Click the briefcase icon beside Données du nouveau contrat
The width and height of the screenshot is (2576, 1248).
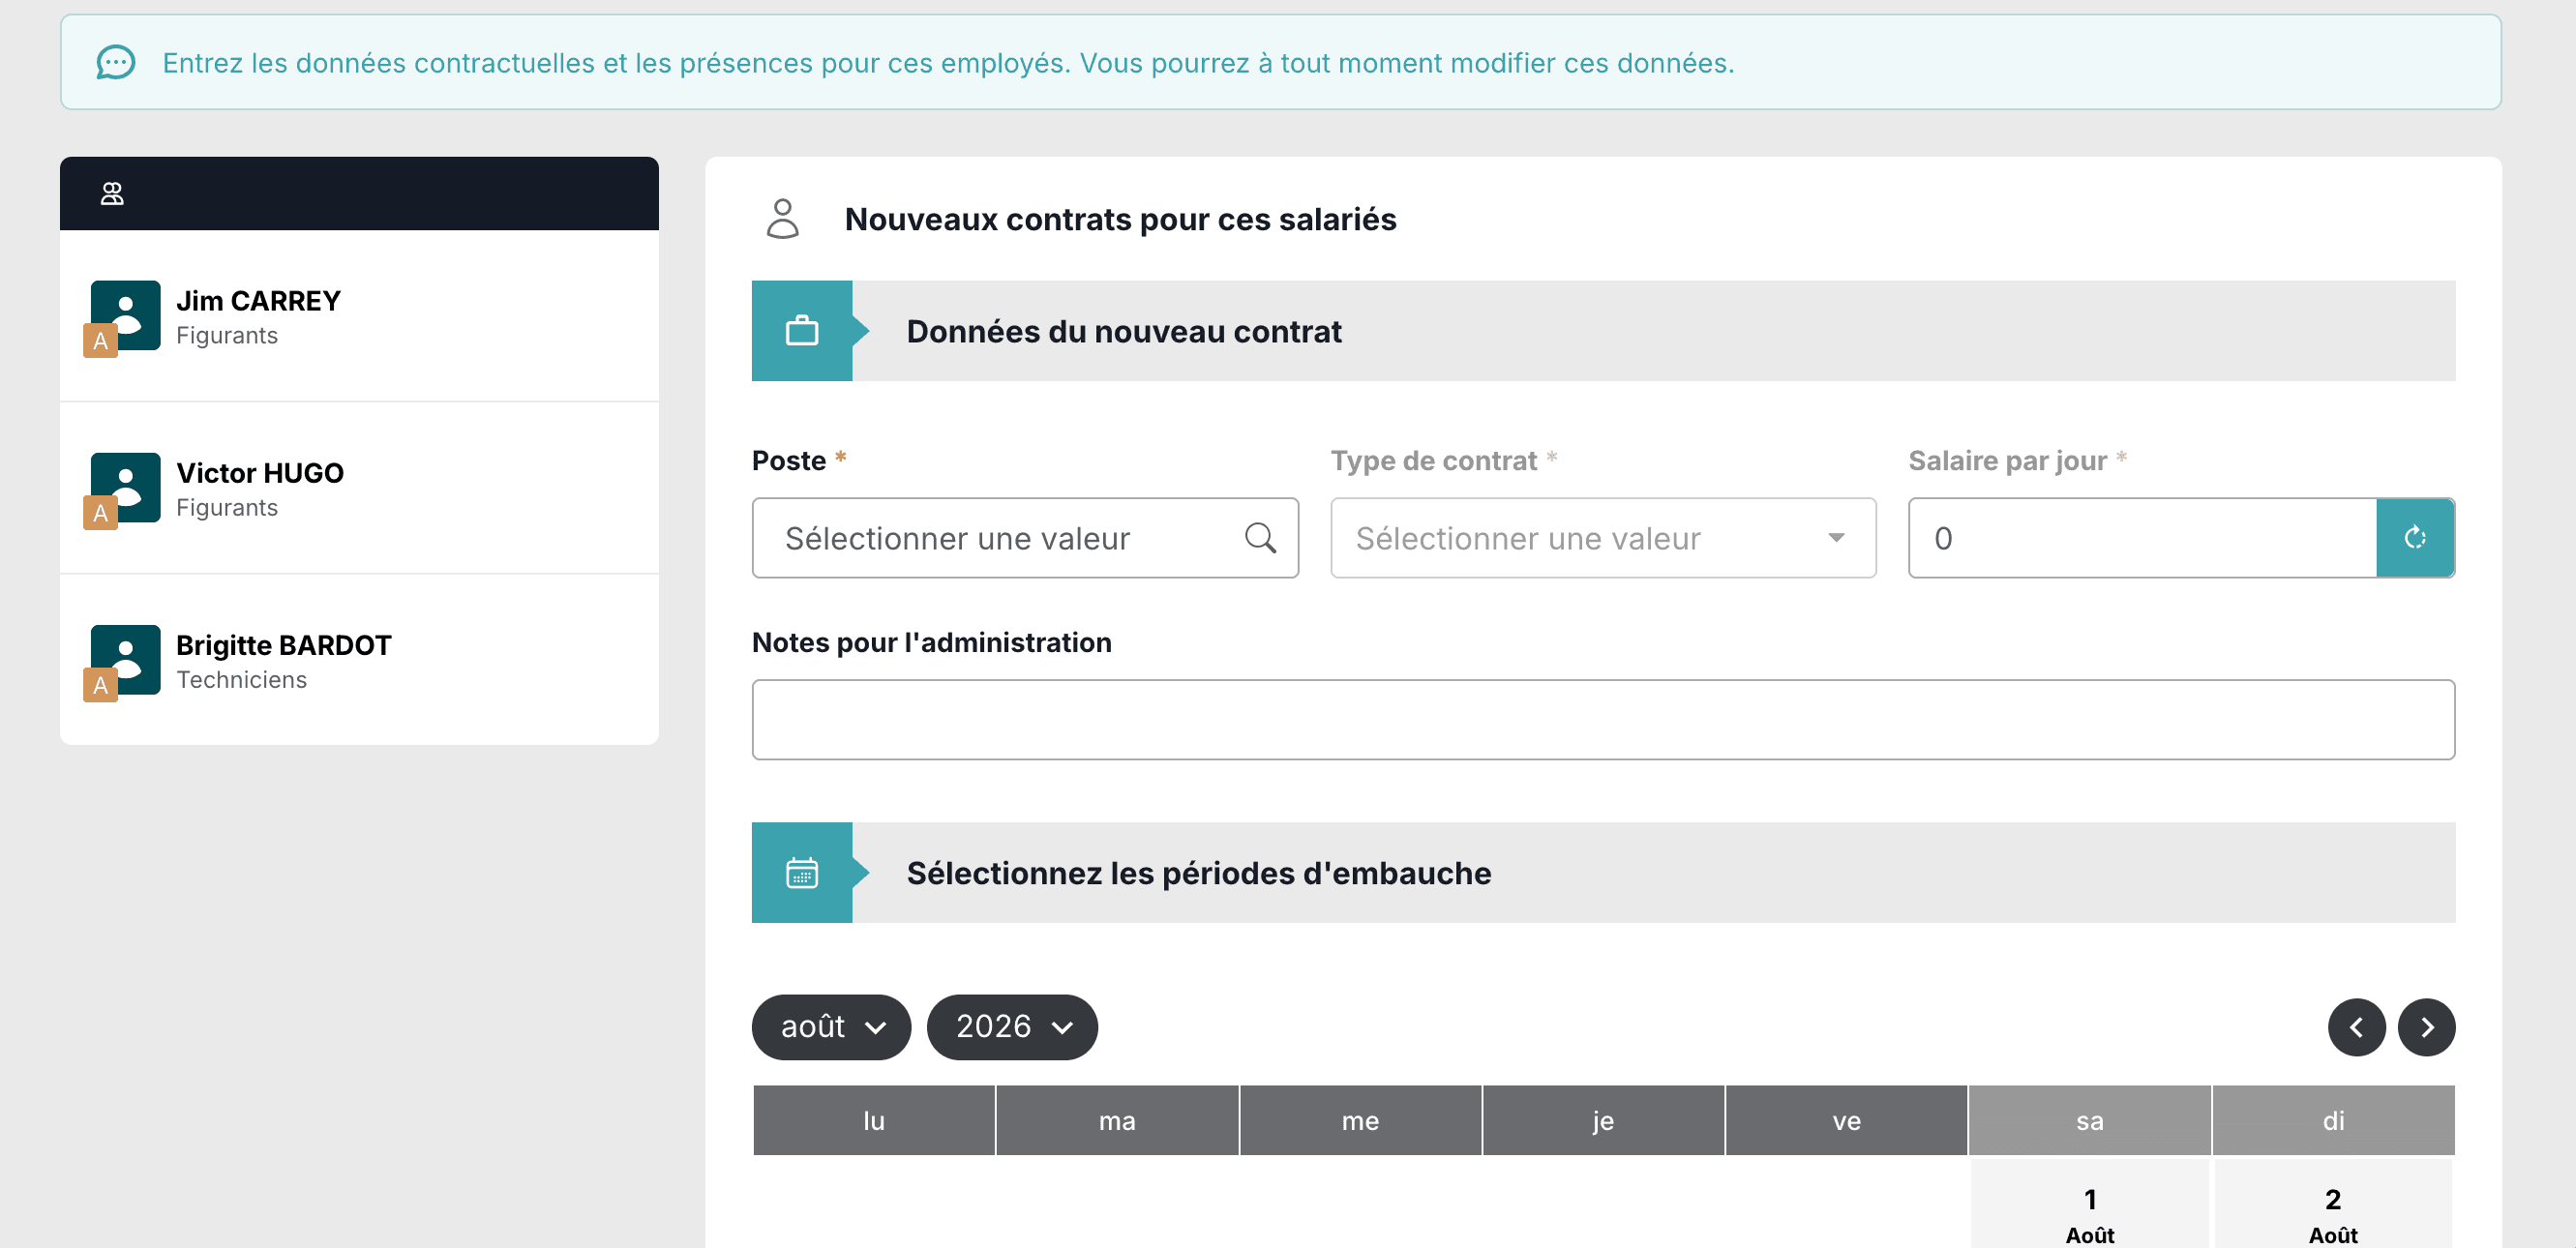click(802, 331)
